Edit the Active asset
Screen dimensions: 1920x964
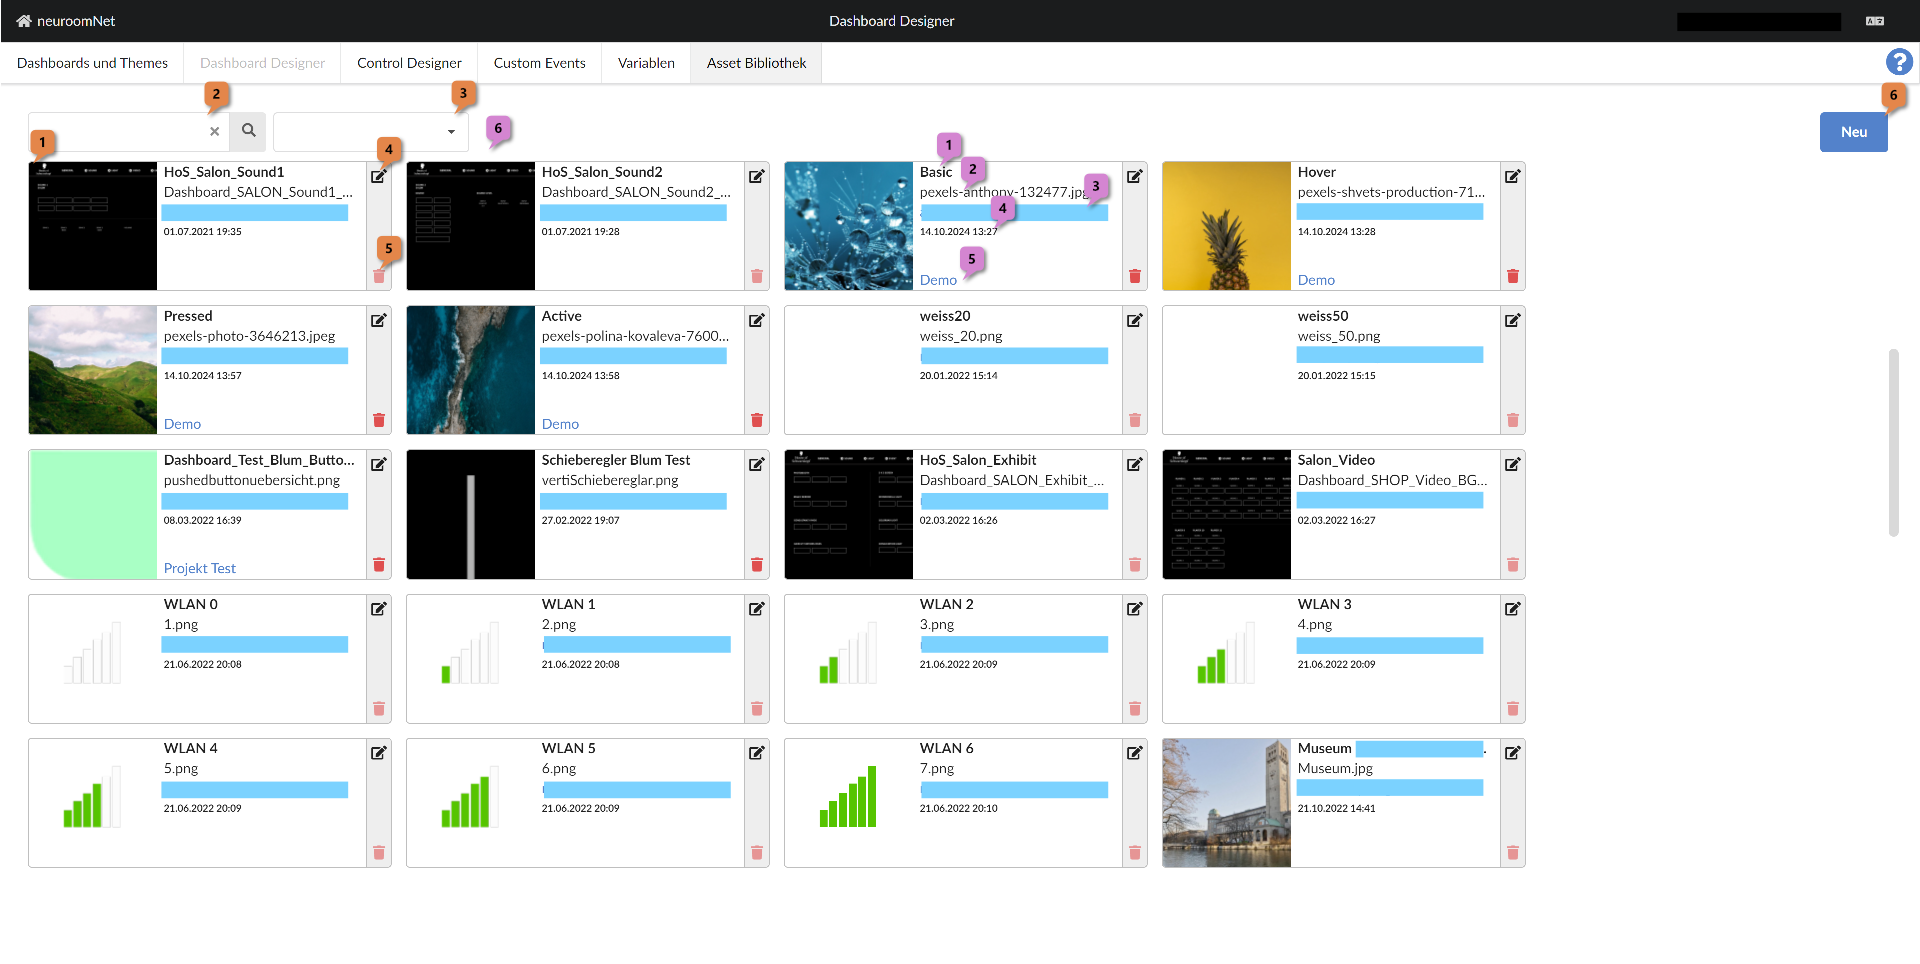tap(757, 320)
